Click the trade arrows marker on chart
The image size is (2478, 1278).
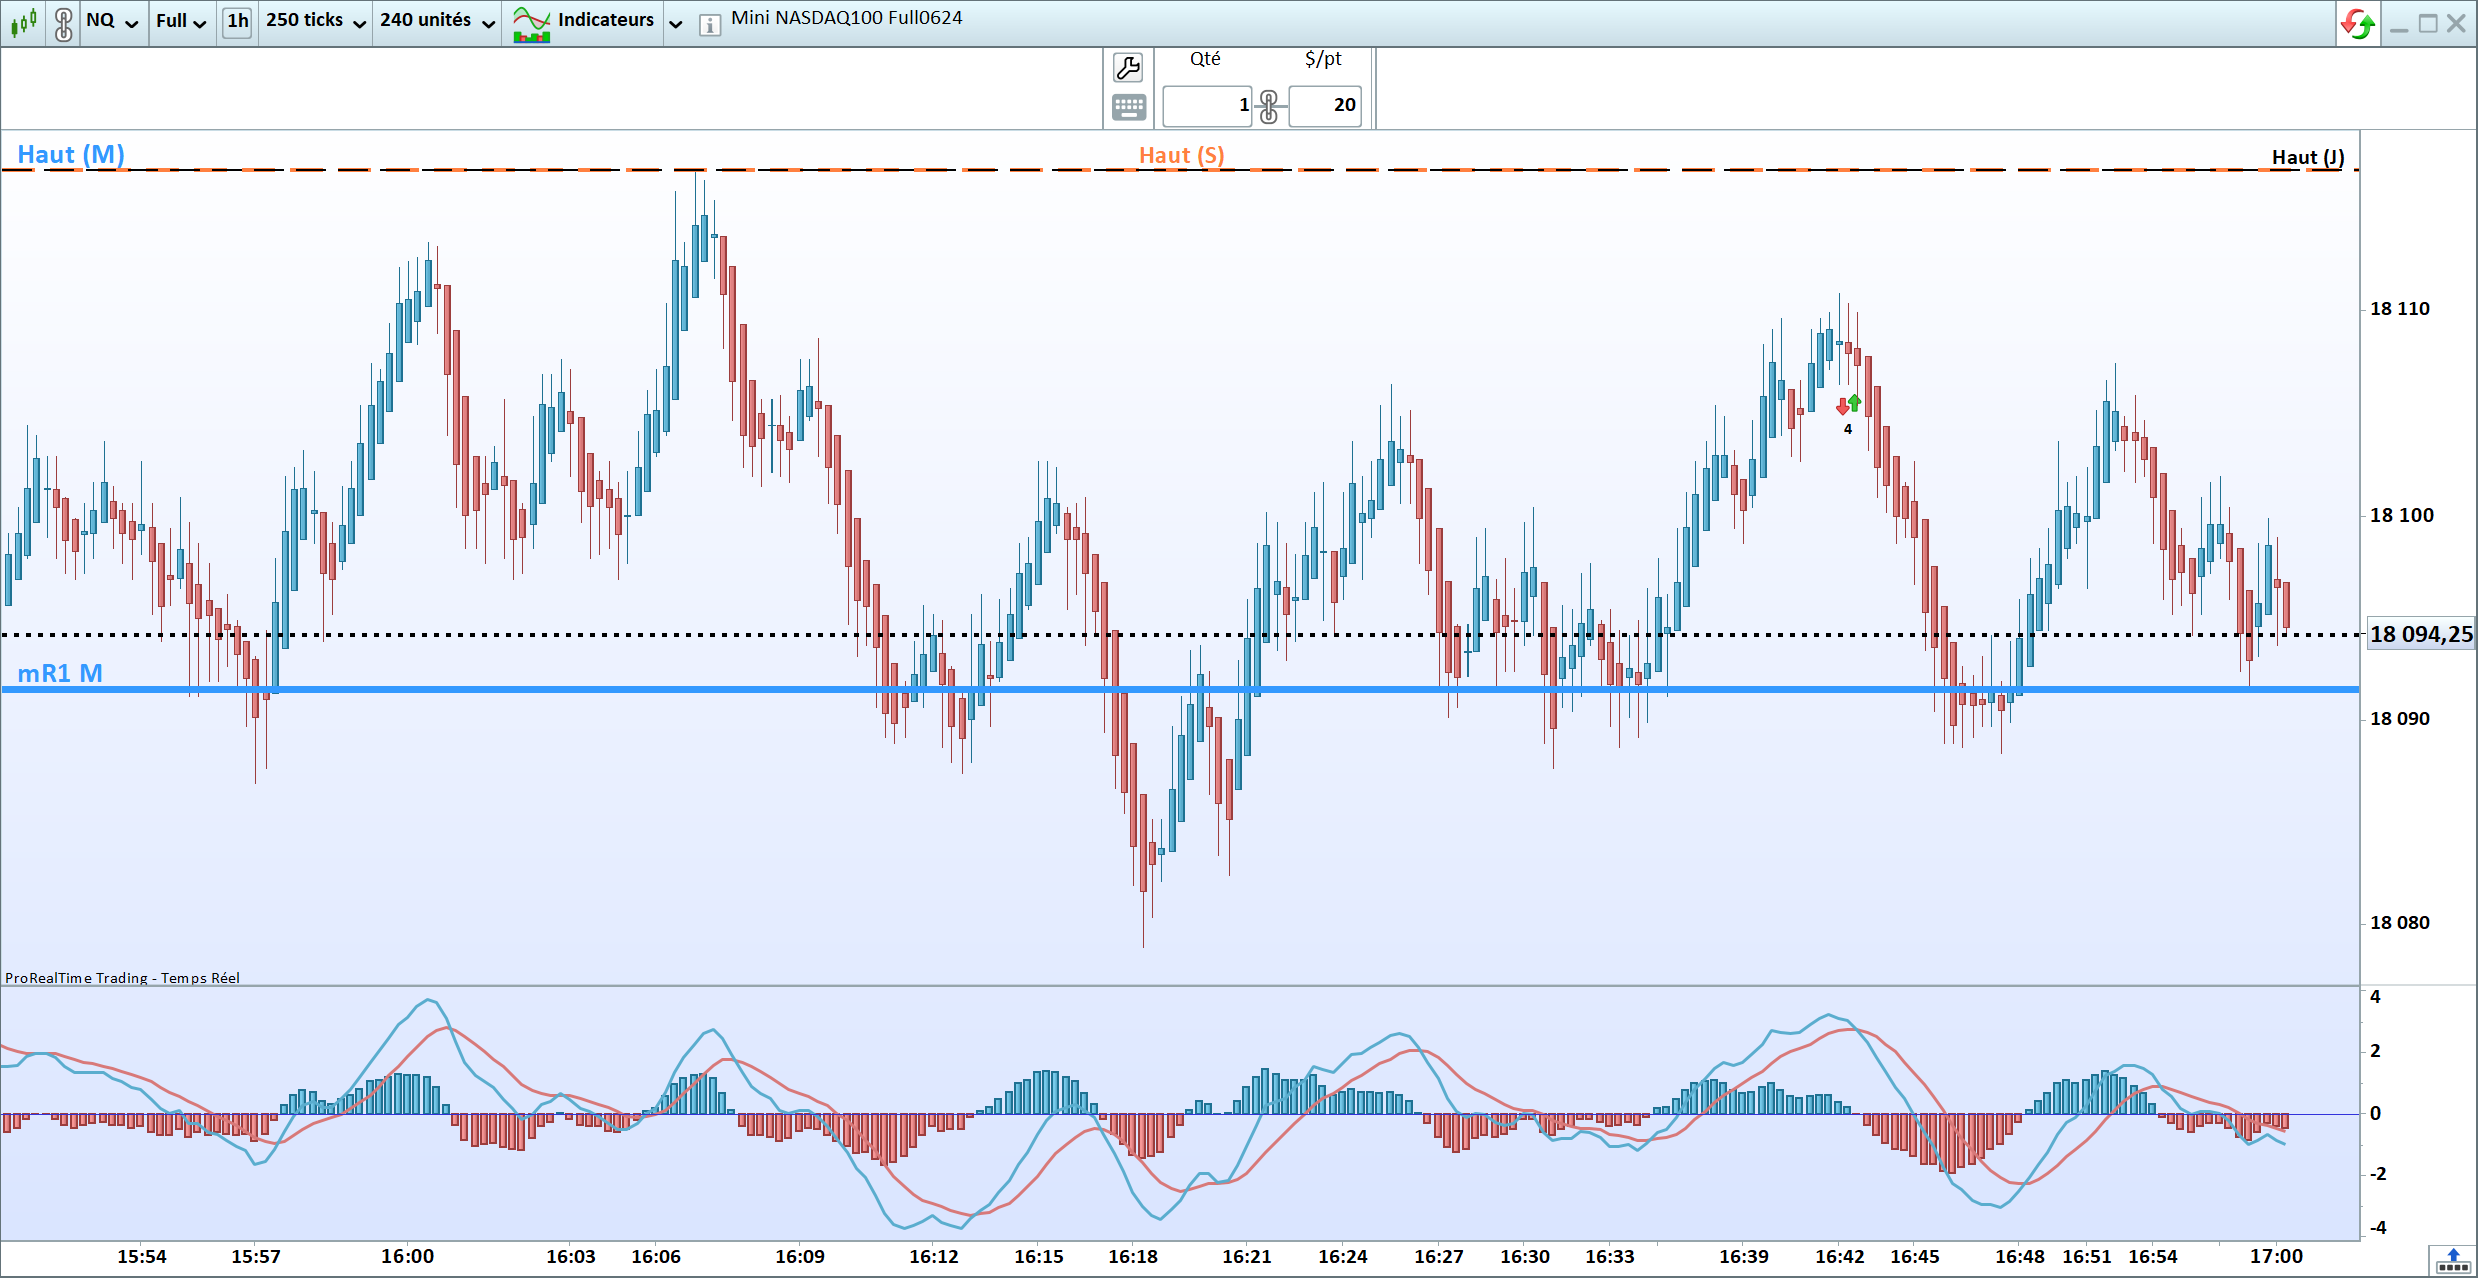tap(1848, 405)
